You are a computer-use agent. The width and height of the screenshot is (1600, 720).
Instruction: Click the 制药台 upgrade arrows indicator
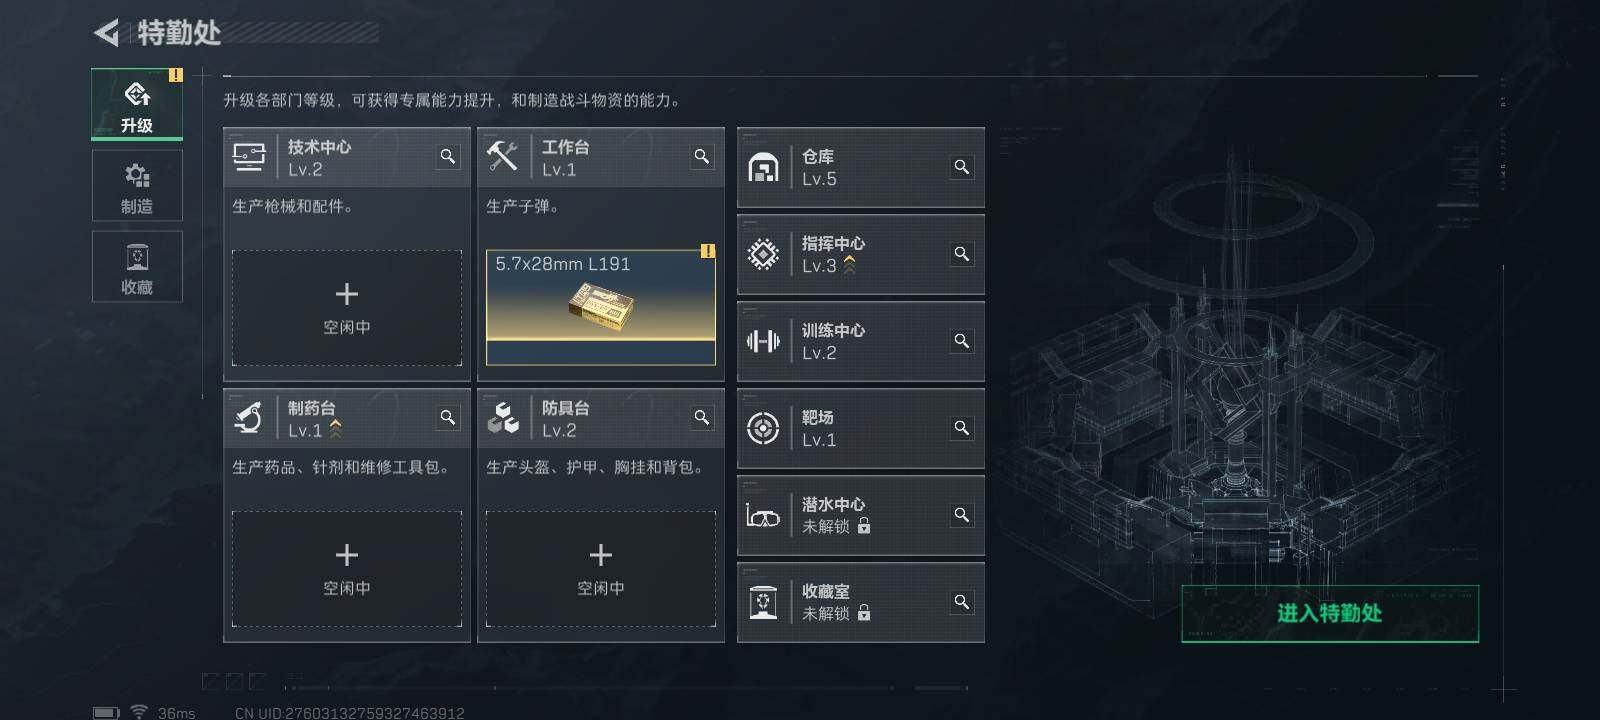(x=336, y=430)
